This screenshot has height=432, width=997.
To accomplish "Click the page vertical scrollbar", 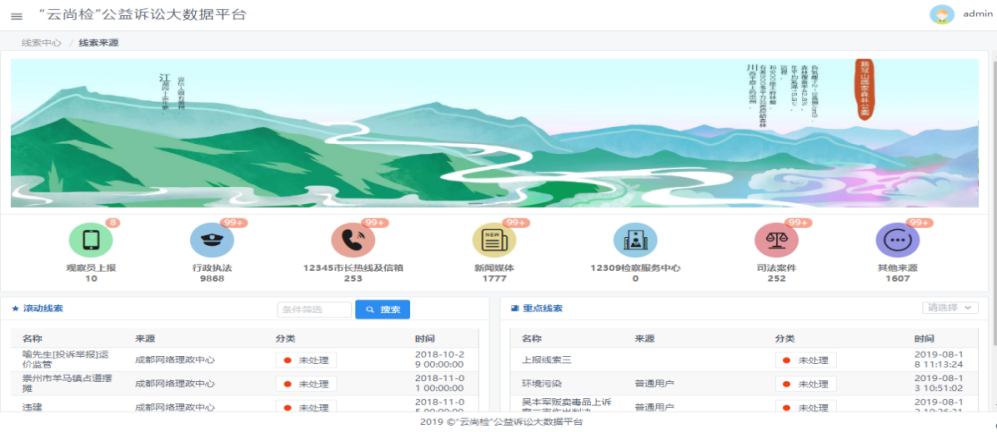I will coord(992,200).
